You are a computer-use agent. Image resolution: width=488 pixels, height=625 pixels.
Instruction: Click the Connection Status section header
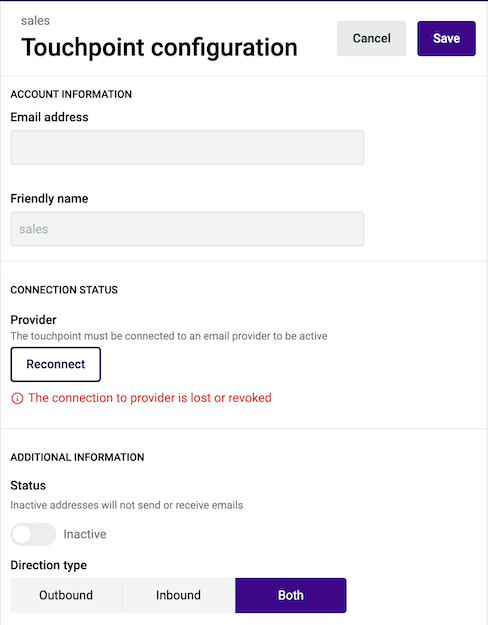pos(64,290)
